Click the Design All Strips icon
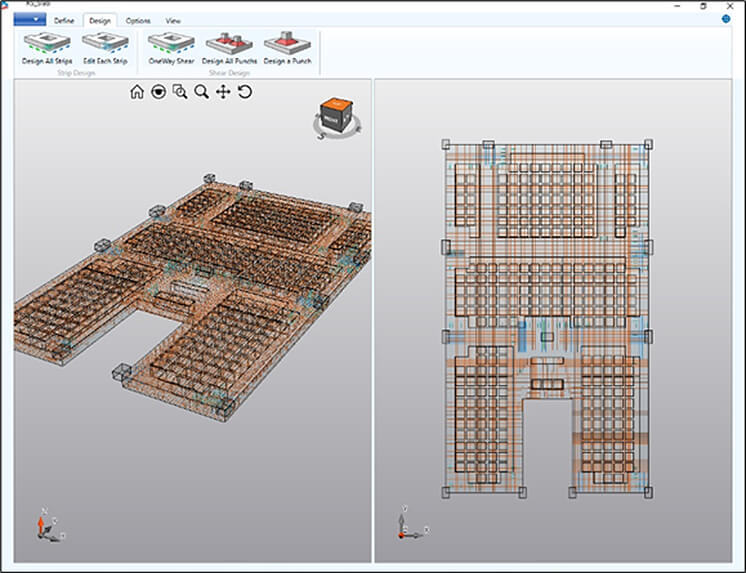The width and height of the screenshot is (746, 573). tap(47, 46)
